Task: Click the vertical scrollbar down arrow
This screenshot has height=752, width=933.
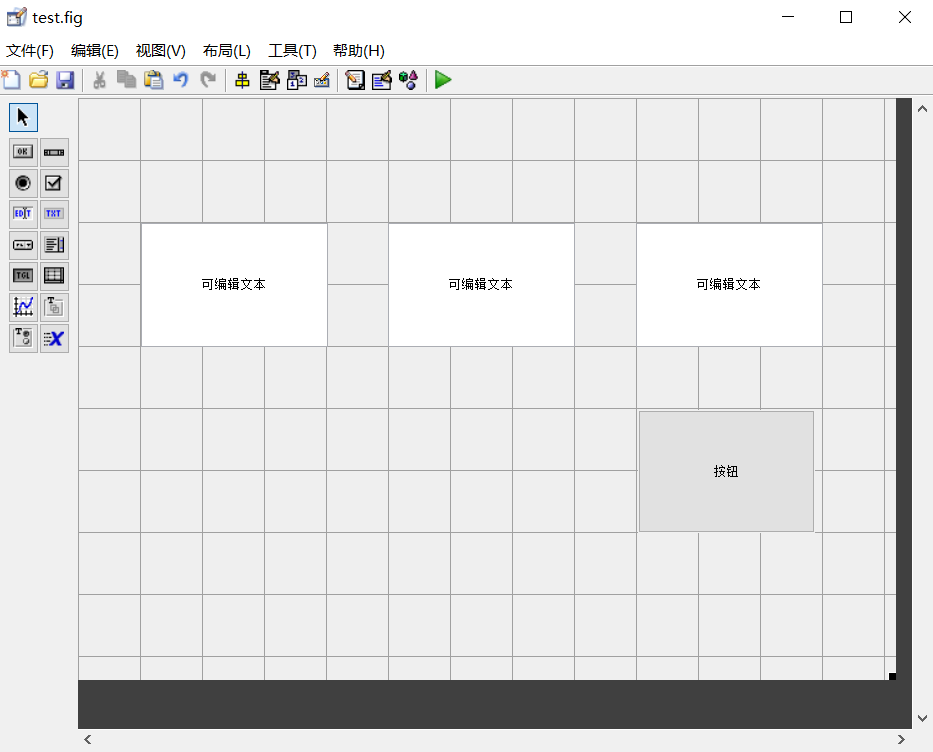Action: click(922, 718)
